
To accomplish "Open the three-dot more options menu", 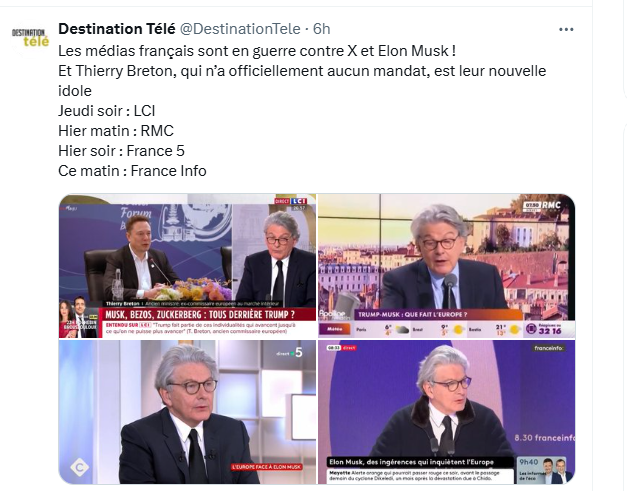I will (x=566, y=30).
